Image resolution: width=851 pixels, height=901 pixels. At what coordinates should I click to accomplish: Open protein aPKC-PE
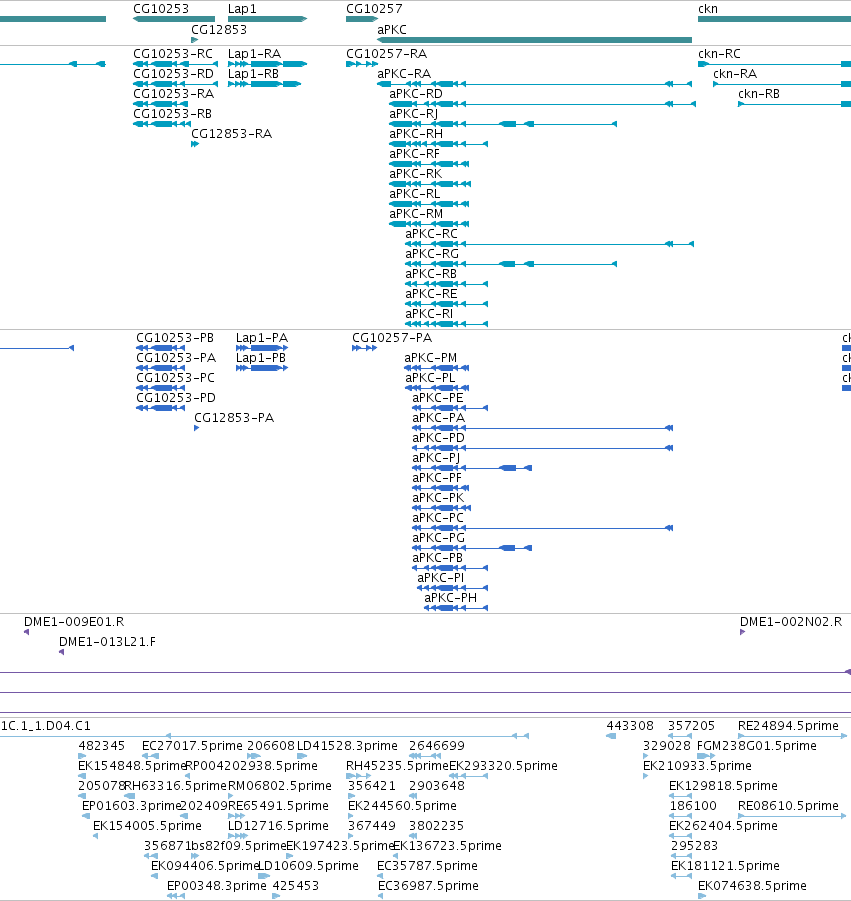click(450, 408)
